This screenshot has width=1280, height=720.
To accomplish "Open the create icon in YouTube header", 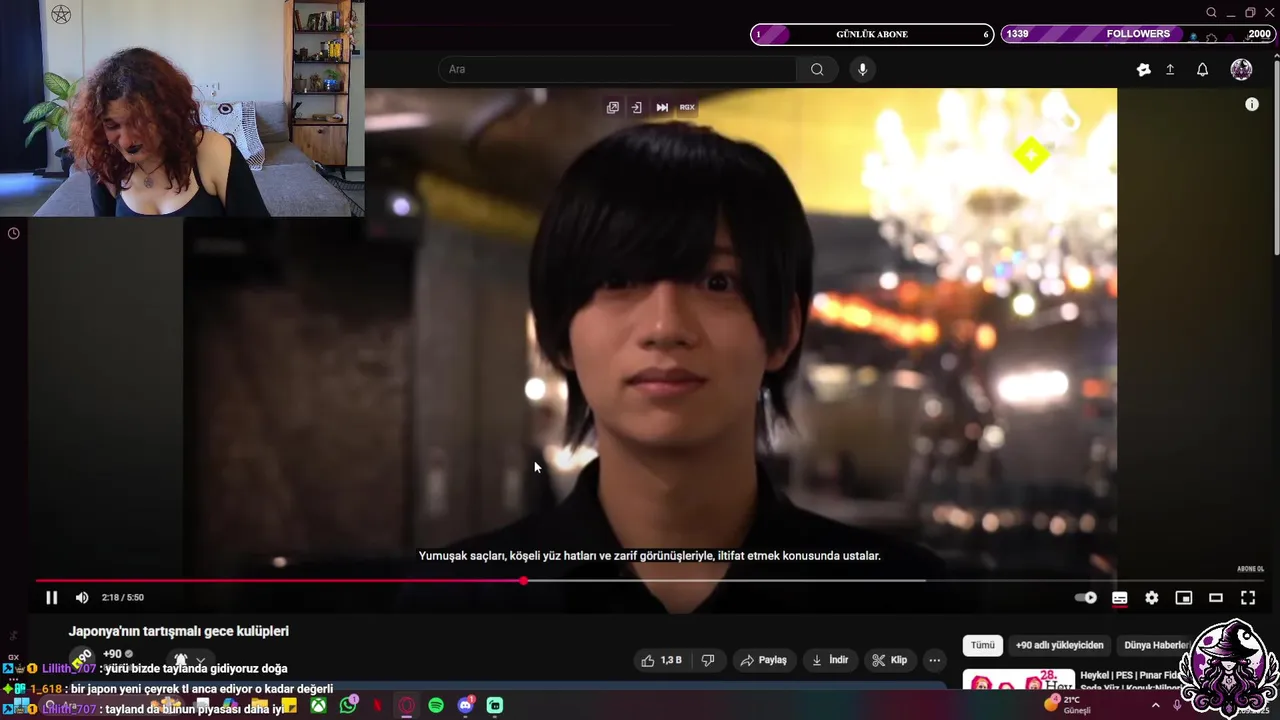I will click(1144, 70).
